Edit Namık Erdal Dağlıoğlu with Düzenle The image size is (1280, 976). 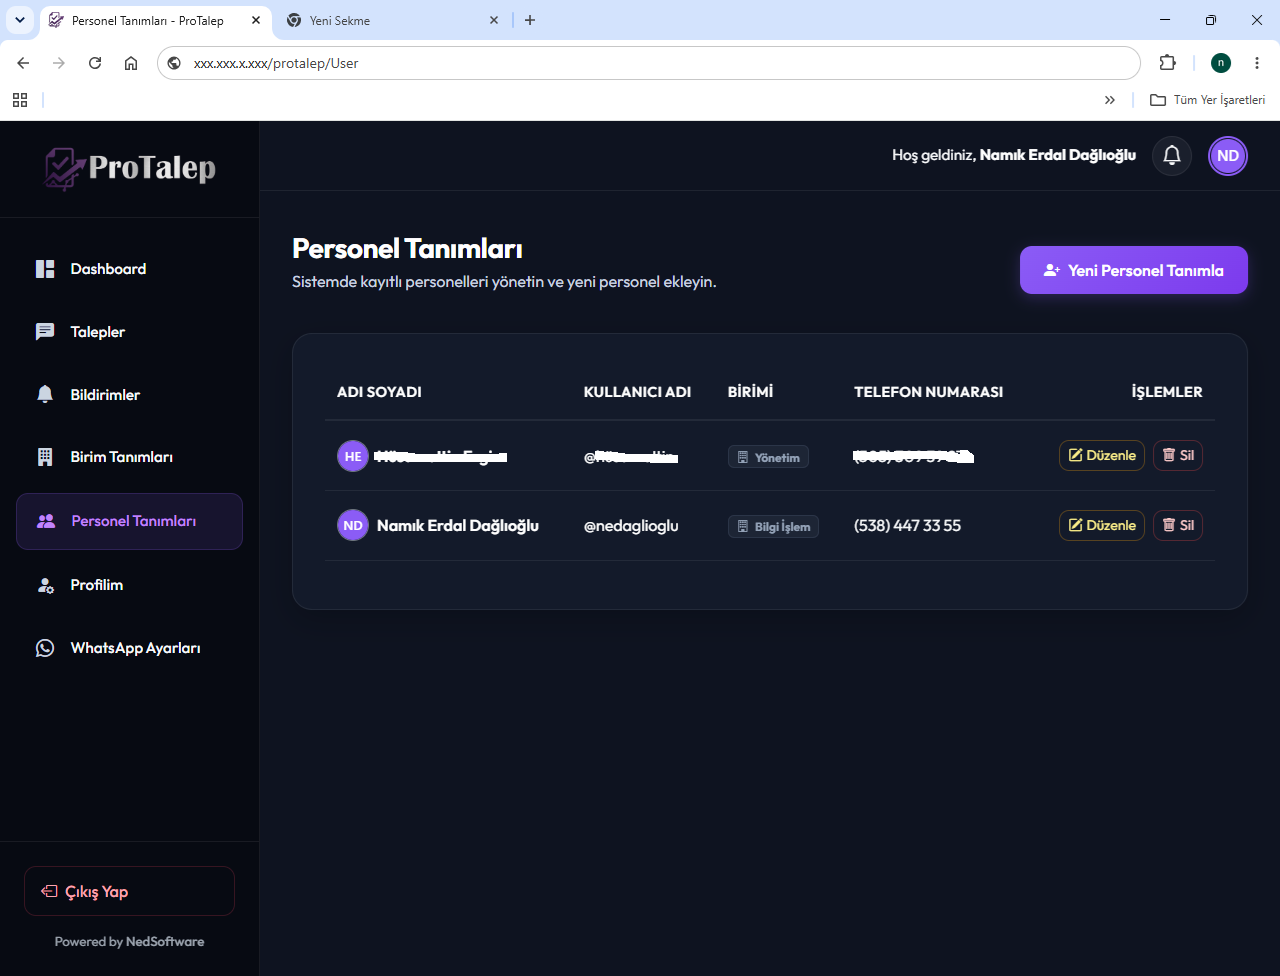click(x=1102, y=525)
